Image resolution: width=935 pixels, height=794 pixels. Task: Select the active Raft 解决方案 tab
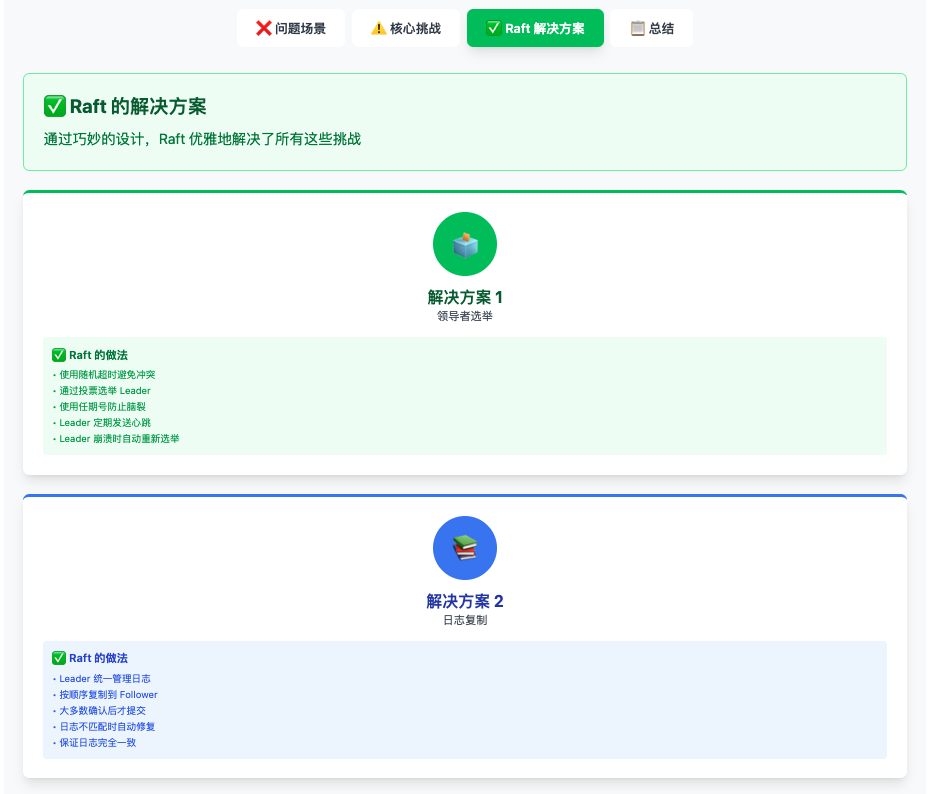coord(535,28)
